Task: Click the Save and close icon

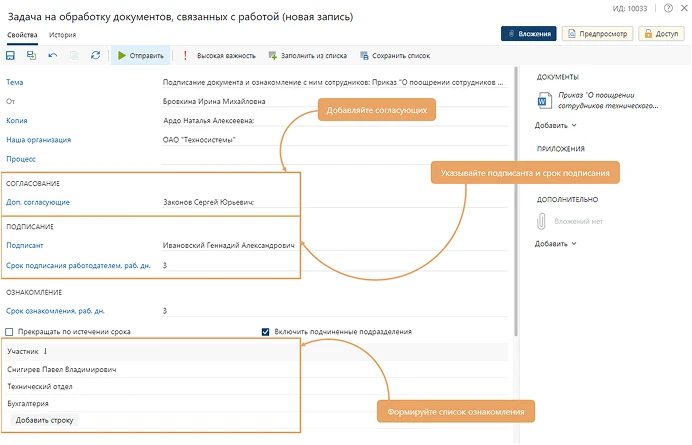Action: click(32, 56)
